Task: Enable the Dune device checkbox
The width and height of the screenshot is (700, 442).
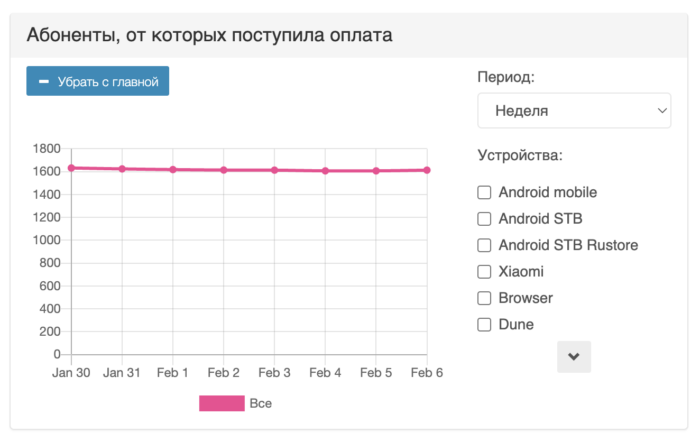Action: pos(485,324)
